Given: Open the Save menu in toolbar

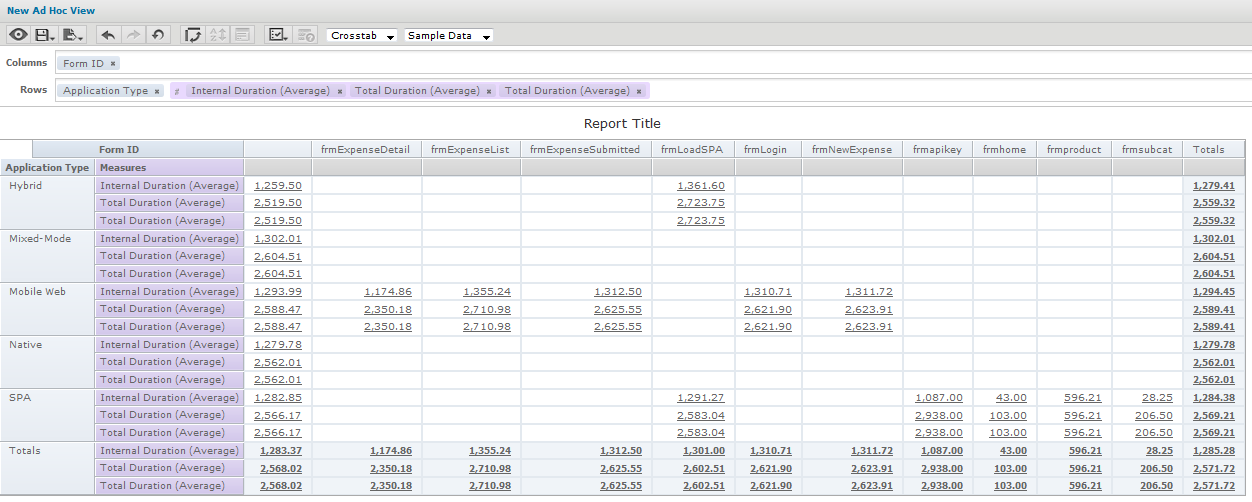Looking at the screenshot, I should pos(45,35).
